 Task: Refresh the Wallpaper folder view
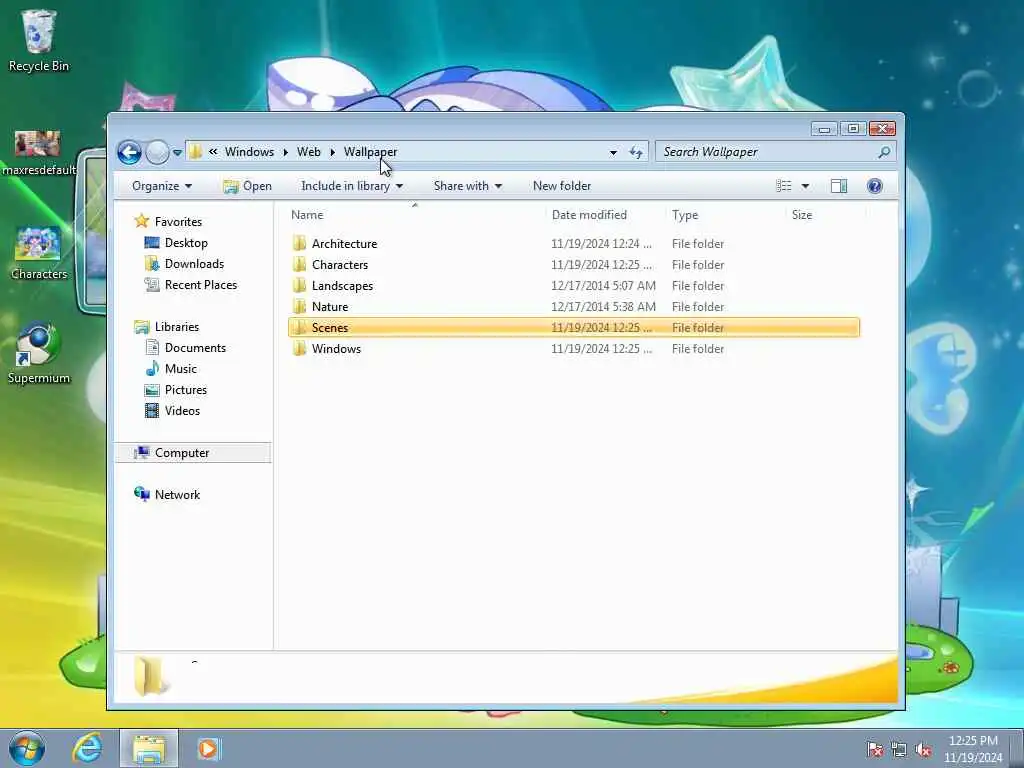(635, 152)
